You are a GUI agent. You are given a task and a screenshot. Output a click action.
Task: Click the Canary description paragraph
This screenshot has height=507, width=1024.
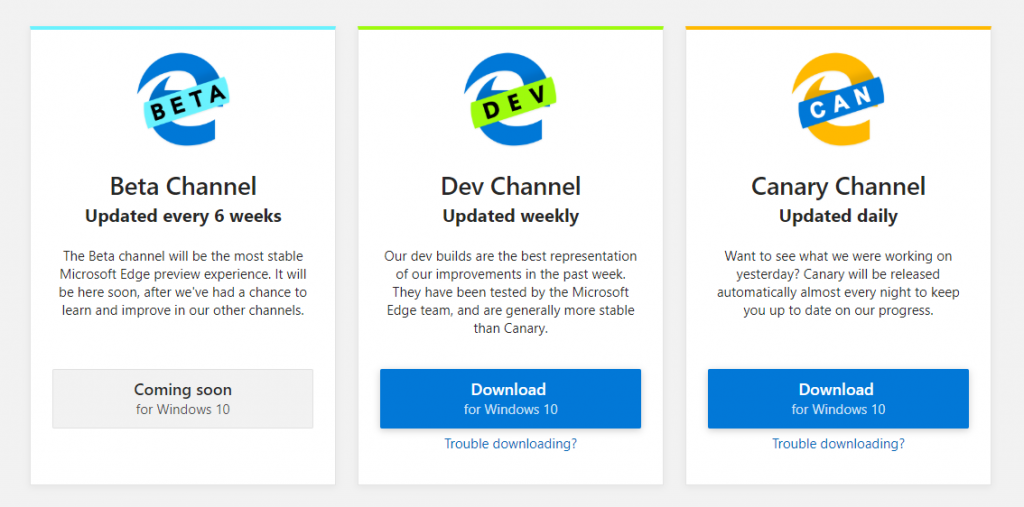click(x=839, y=283)
